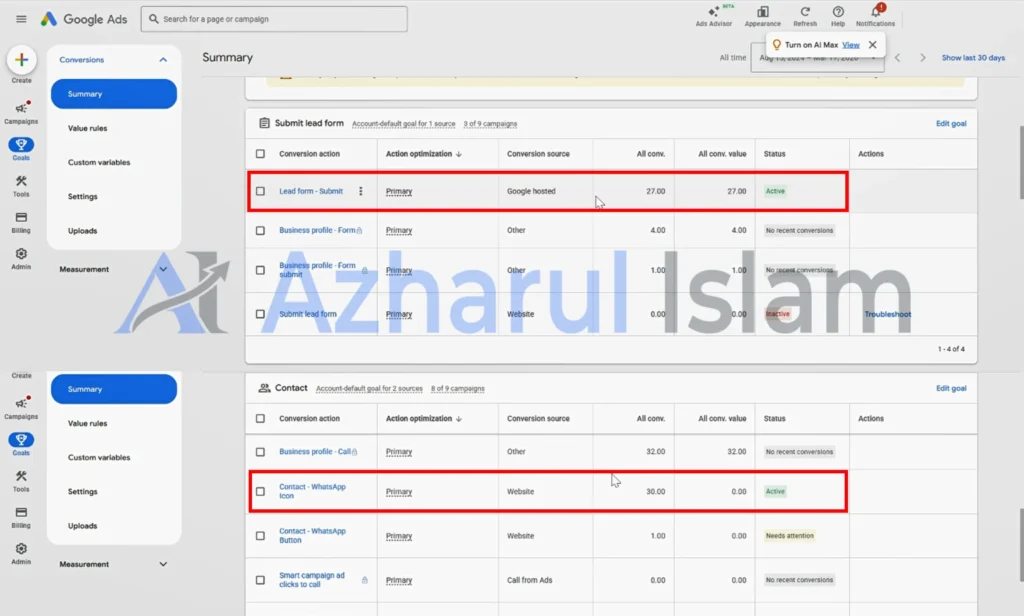Click the Create plus button
This screenshot has width=1024, height=616.
(x=22, y=60)
